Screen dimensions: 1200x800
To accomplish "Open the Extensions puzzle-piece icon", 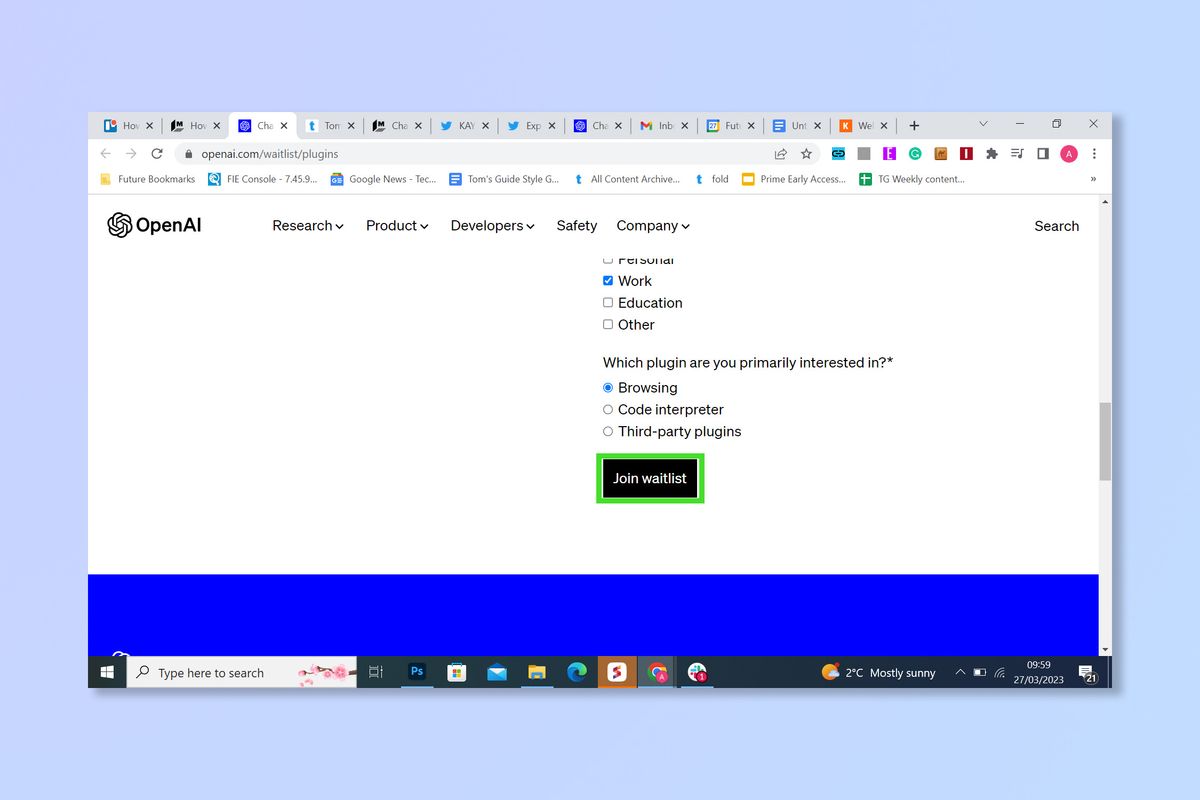I will click(991, 154).
